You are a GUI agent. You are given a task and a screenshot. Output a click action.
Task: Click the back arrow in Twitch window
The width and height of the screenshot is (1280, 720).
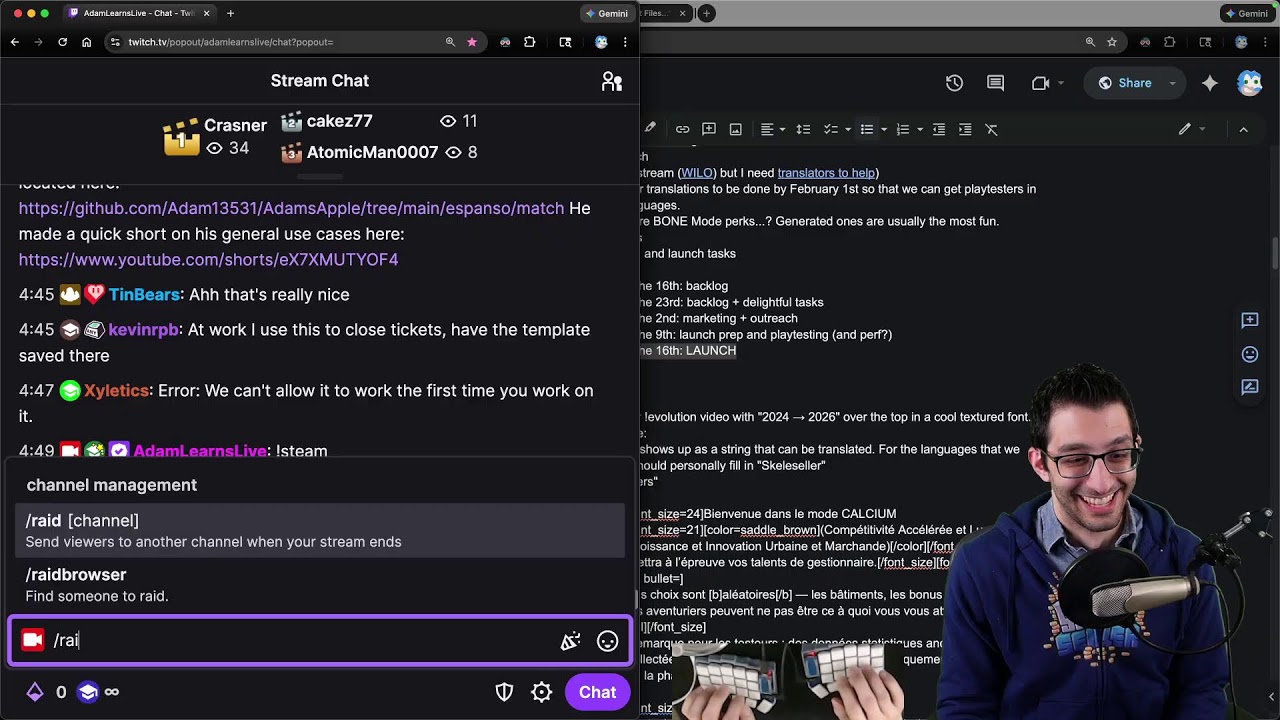point(15,42)
